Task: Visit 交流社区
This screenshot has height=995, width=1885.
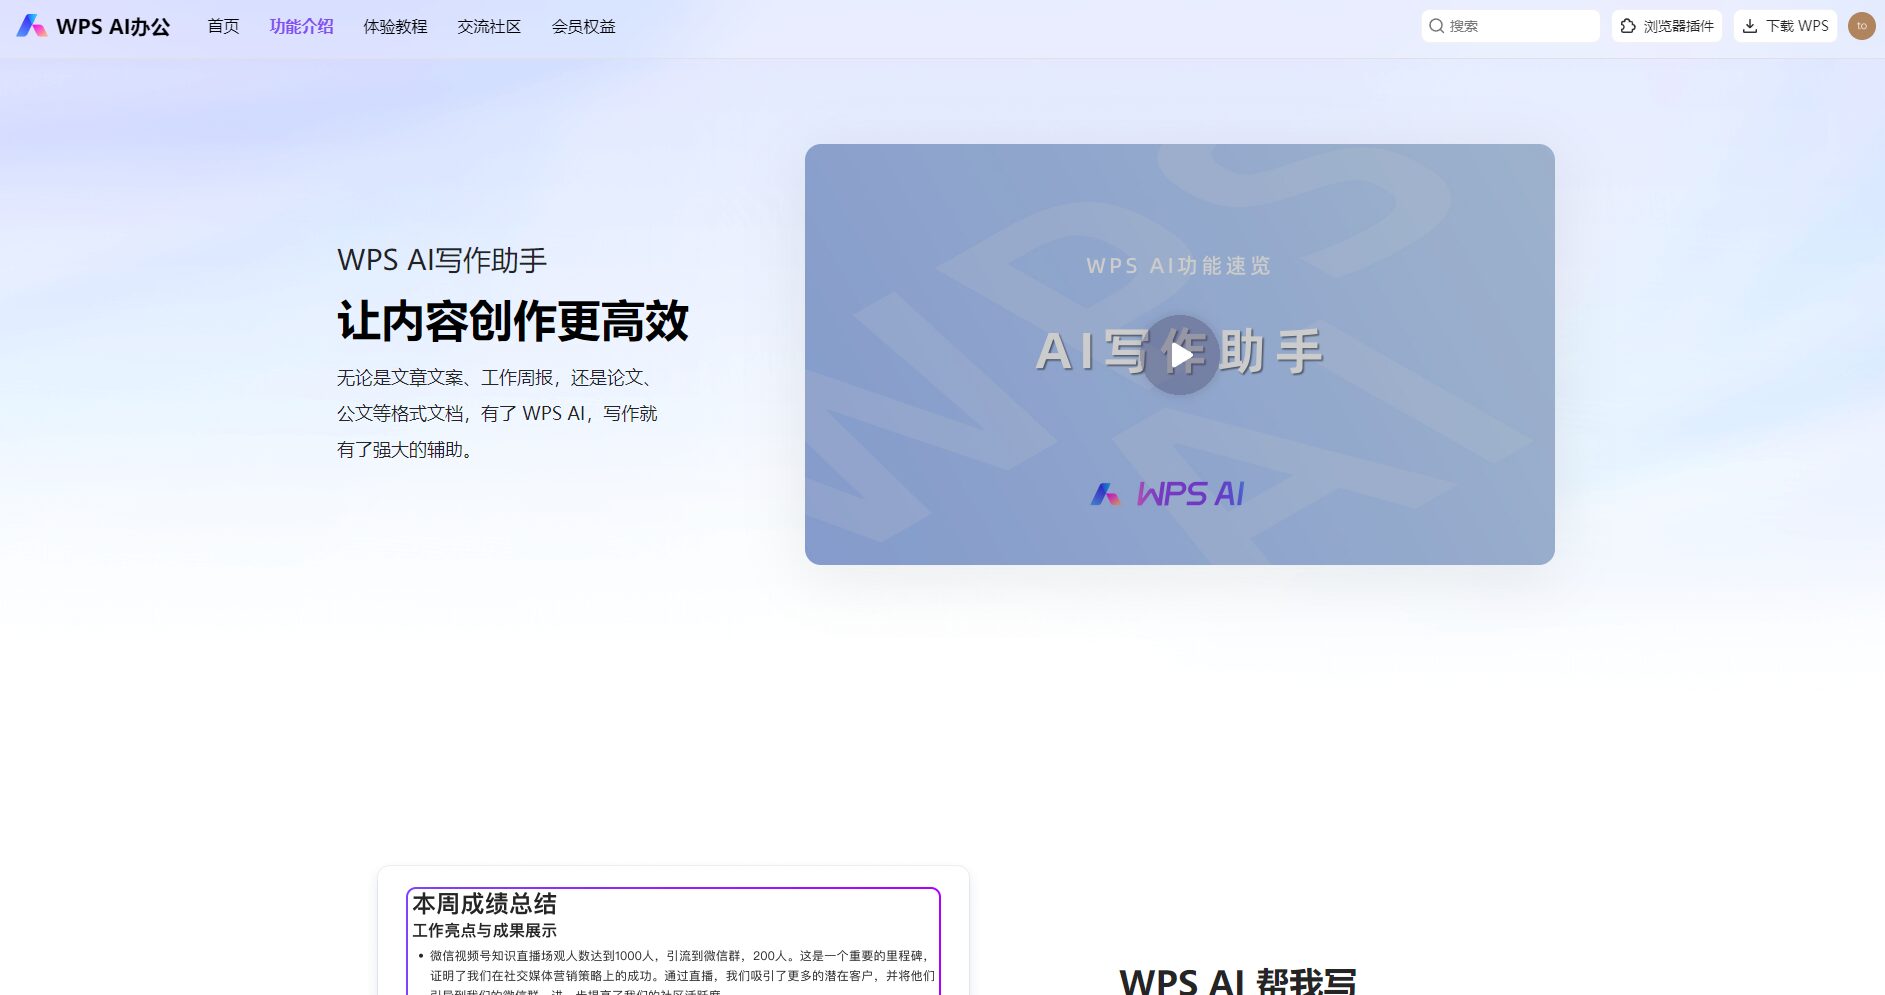Action: [x=489, y=27]
